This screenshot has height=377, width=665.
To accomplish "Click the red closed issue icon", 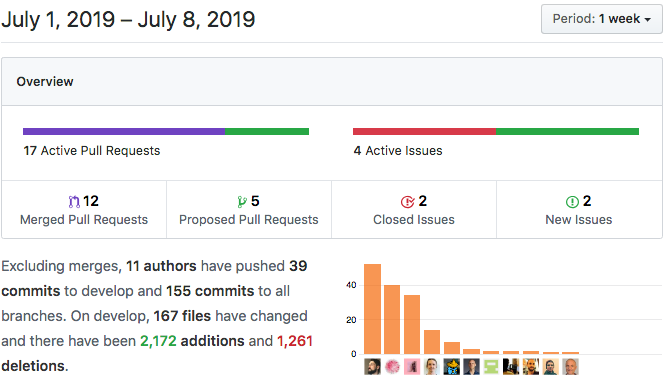I will coord(408,202).
